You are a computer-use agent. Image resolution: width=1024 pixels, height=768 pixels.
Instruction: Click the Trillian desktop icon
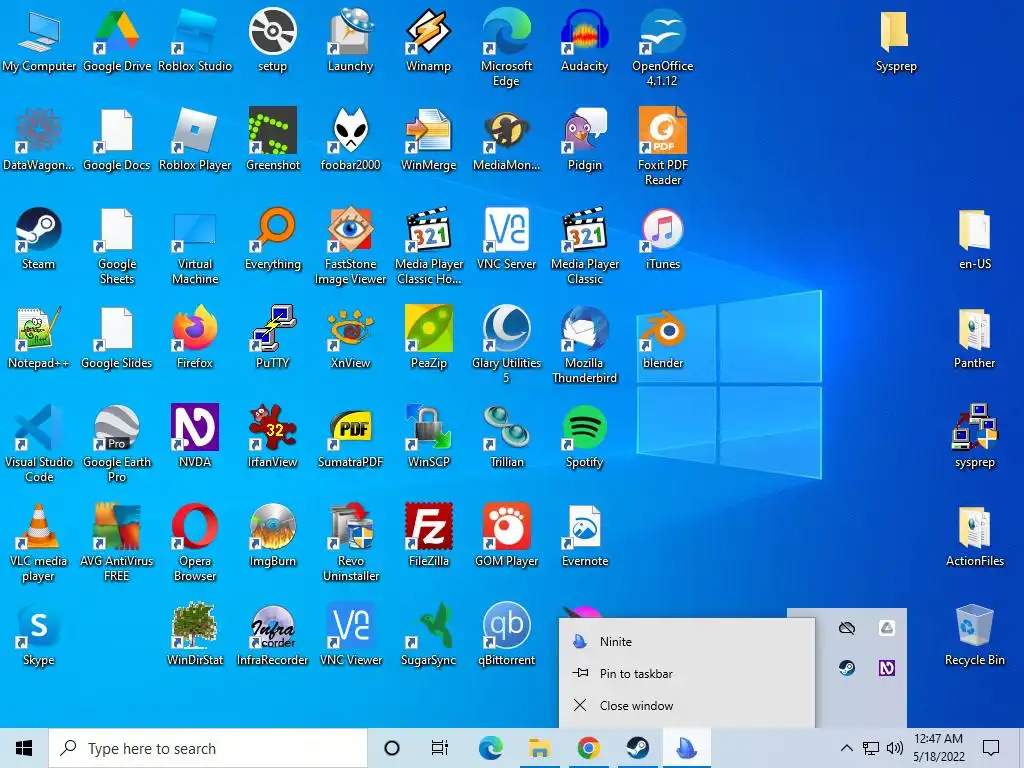[x=507, y=437]
